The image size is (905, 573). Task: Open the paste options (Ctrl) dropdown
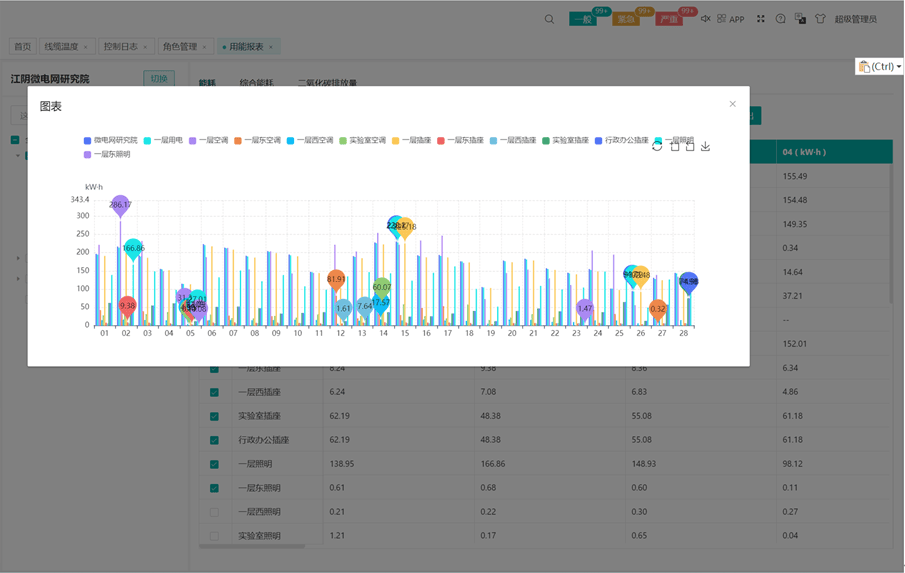tap(880, 67)
